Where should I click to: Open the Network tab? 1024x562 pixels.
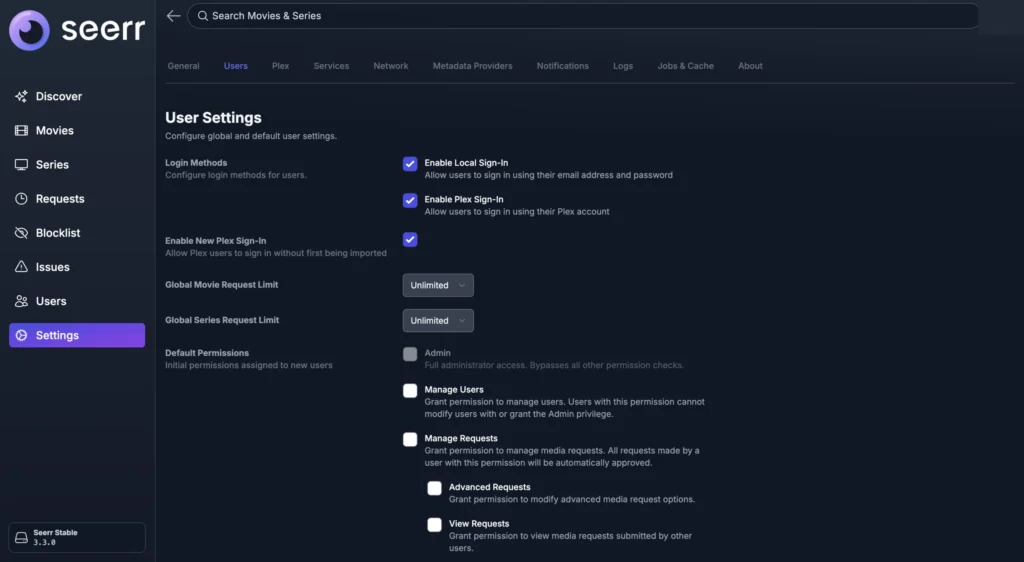391,66
